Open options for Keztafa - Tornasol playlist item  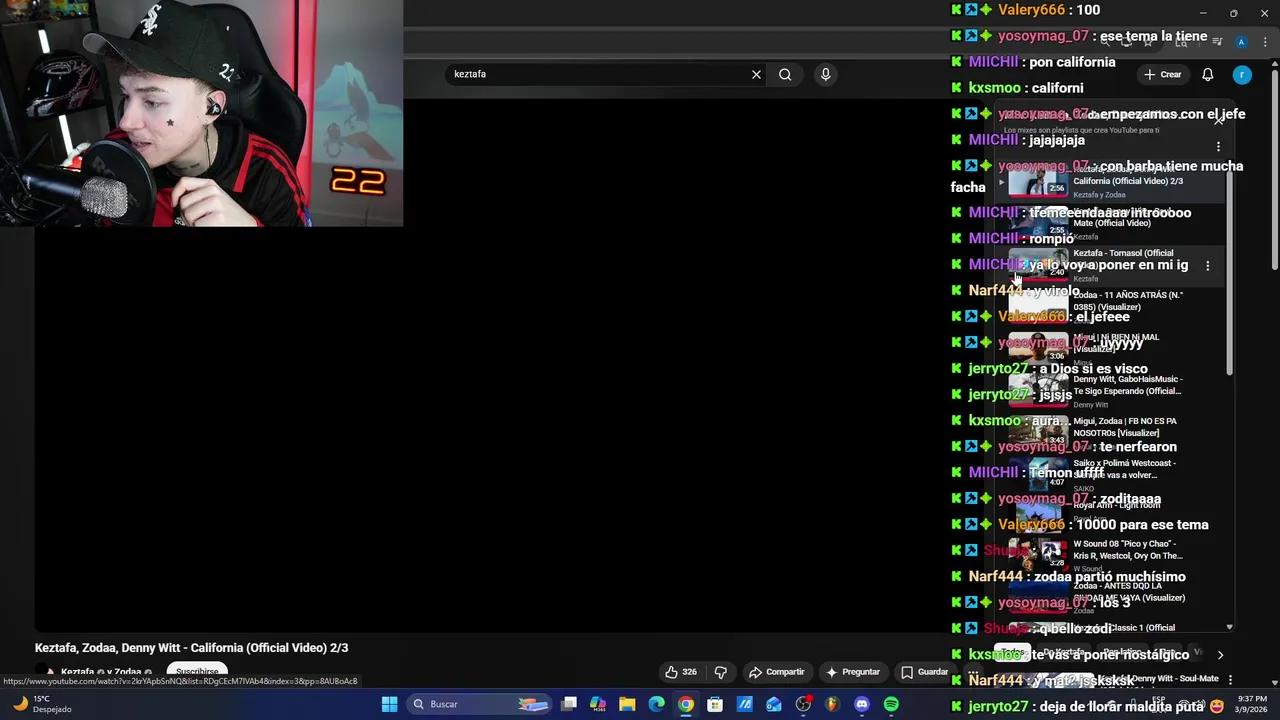coord(1207,266)
